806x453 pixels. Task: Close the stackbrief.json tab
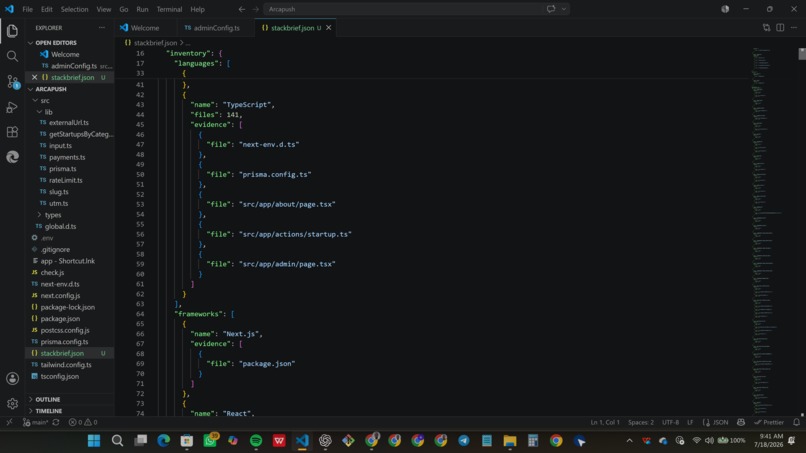328,28
